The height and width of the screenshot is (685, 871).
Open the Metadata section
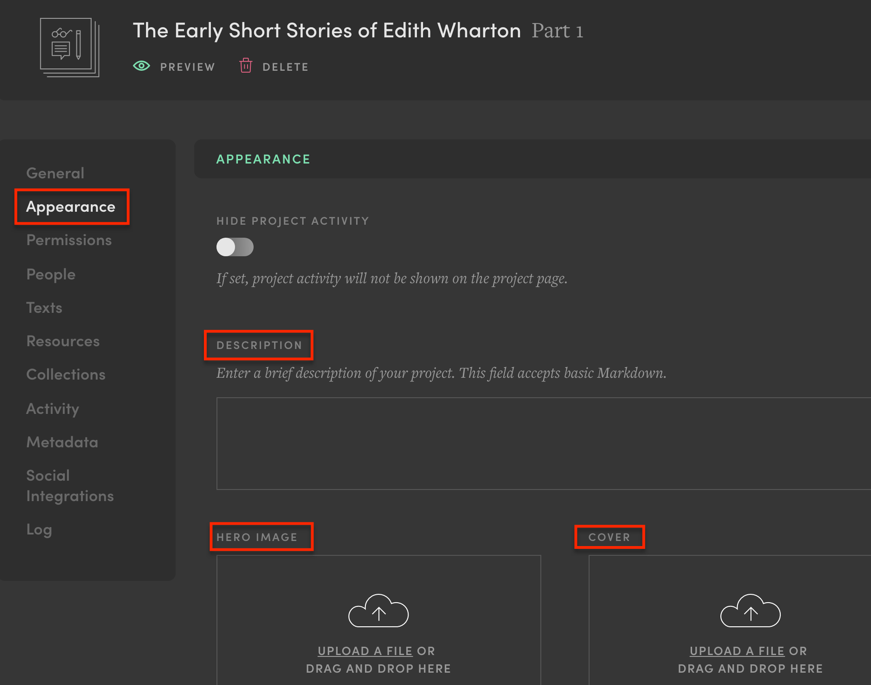62,441
